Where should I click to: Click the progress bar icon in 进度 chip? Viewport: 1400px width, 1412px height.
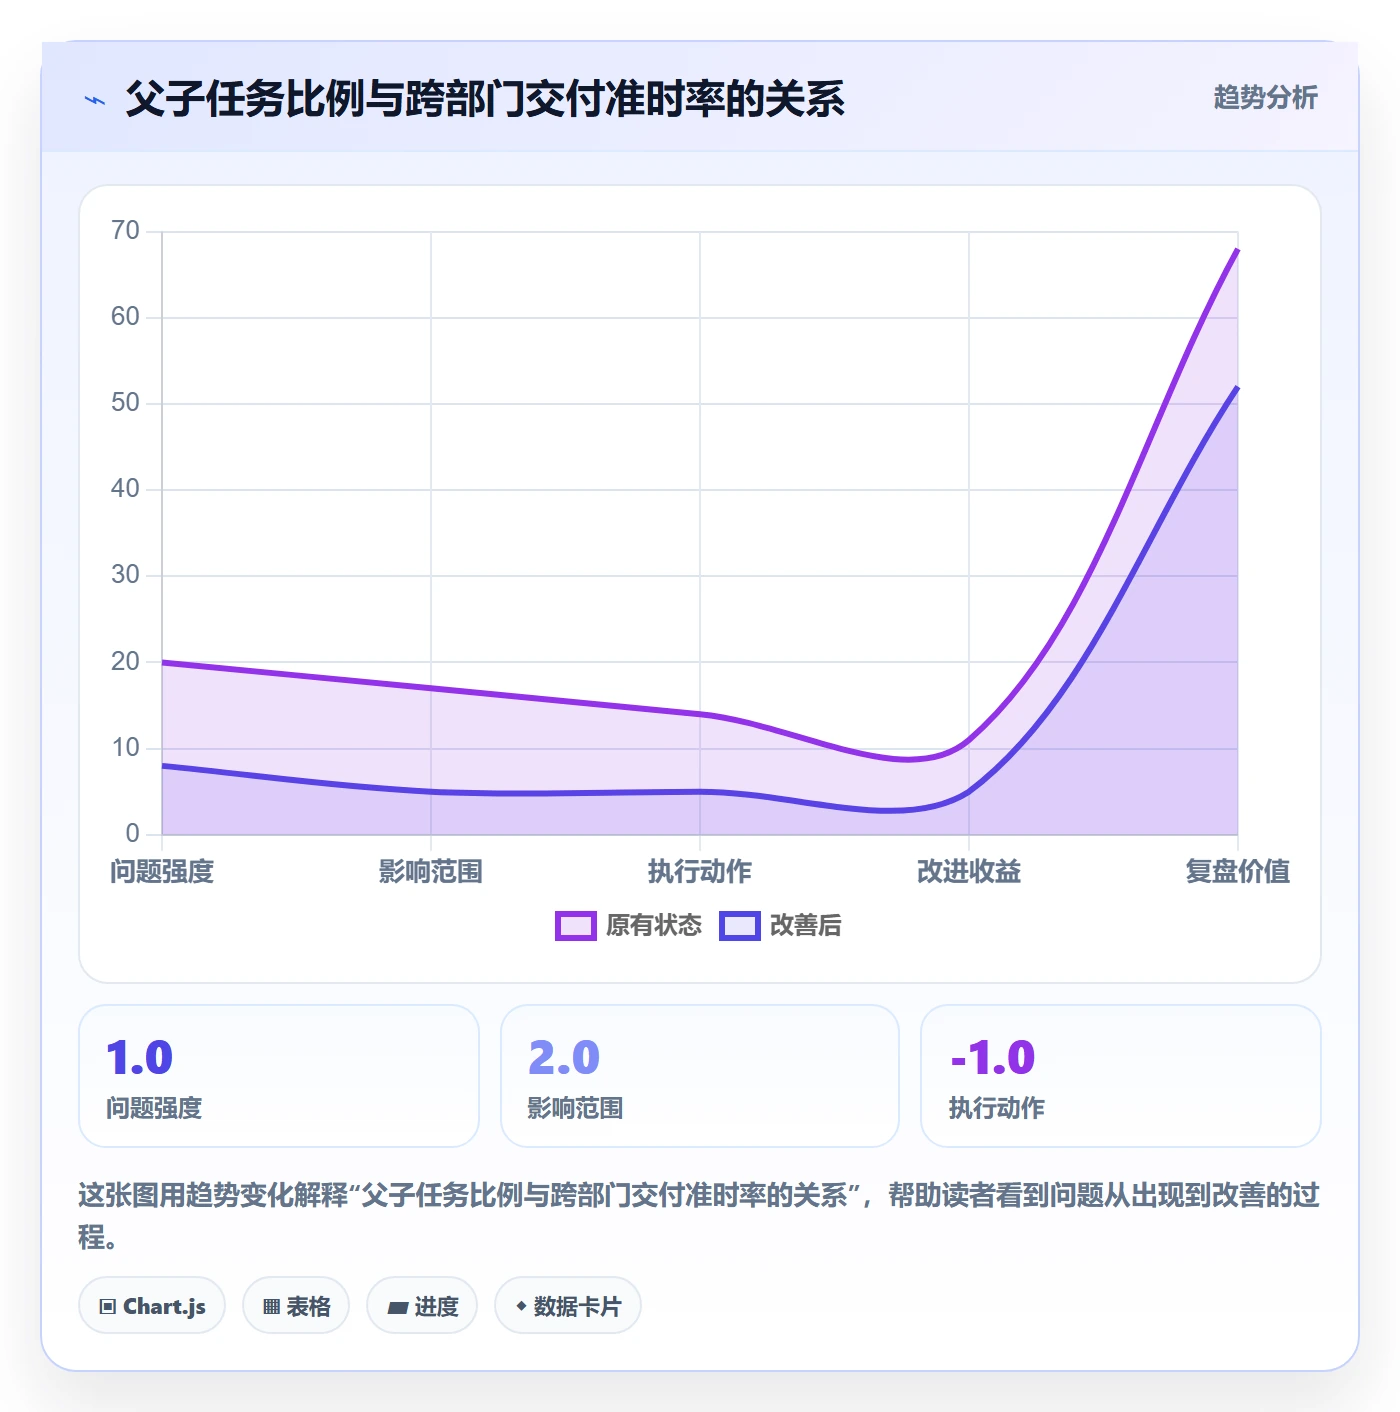398,1307
